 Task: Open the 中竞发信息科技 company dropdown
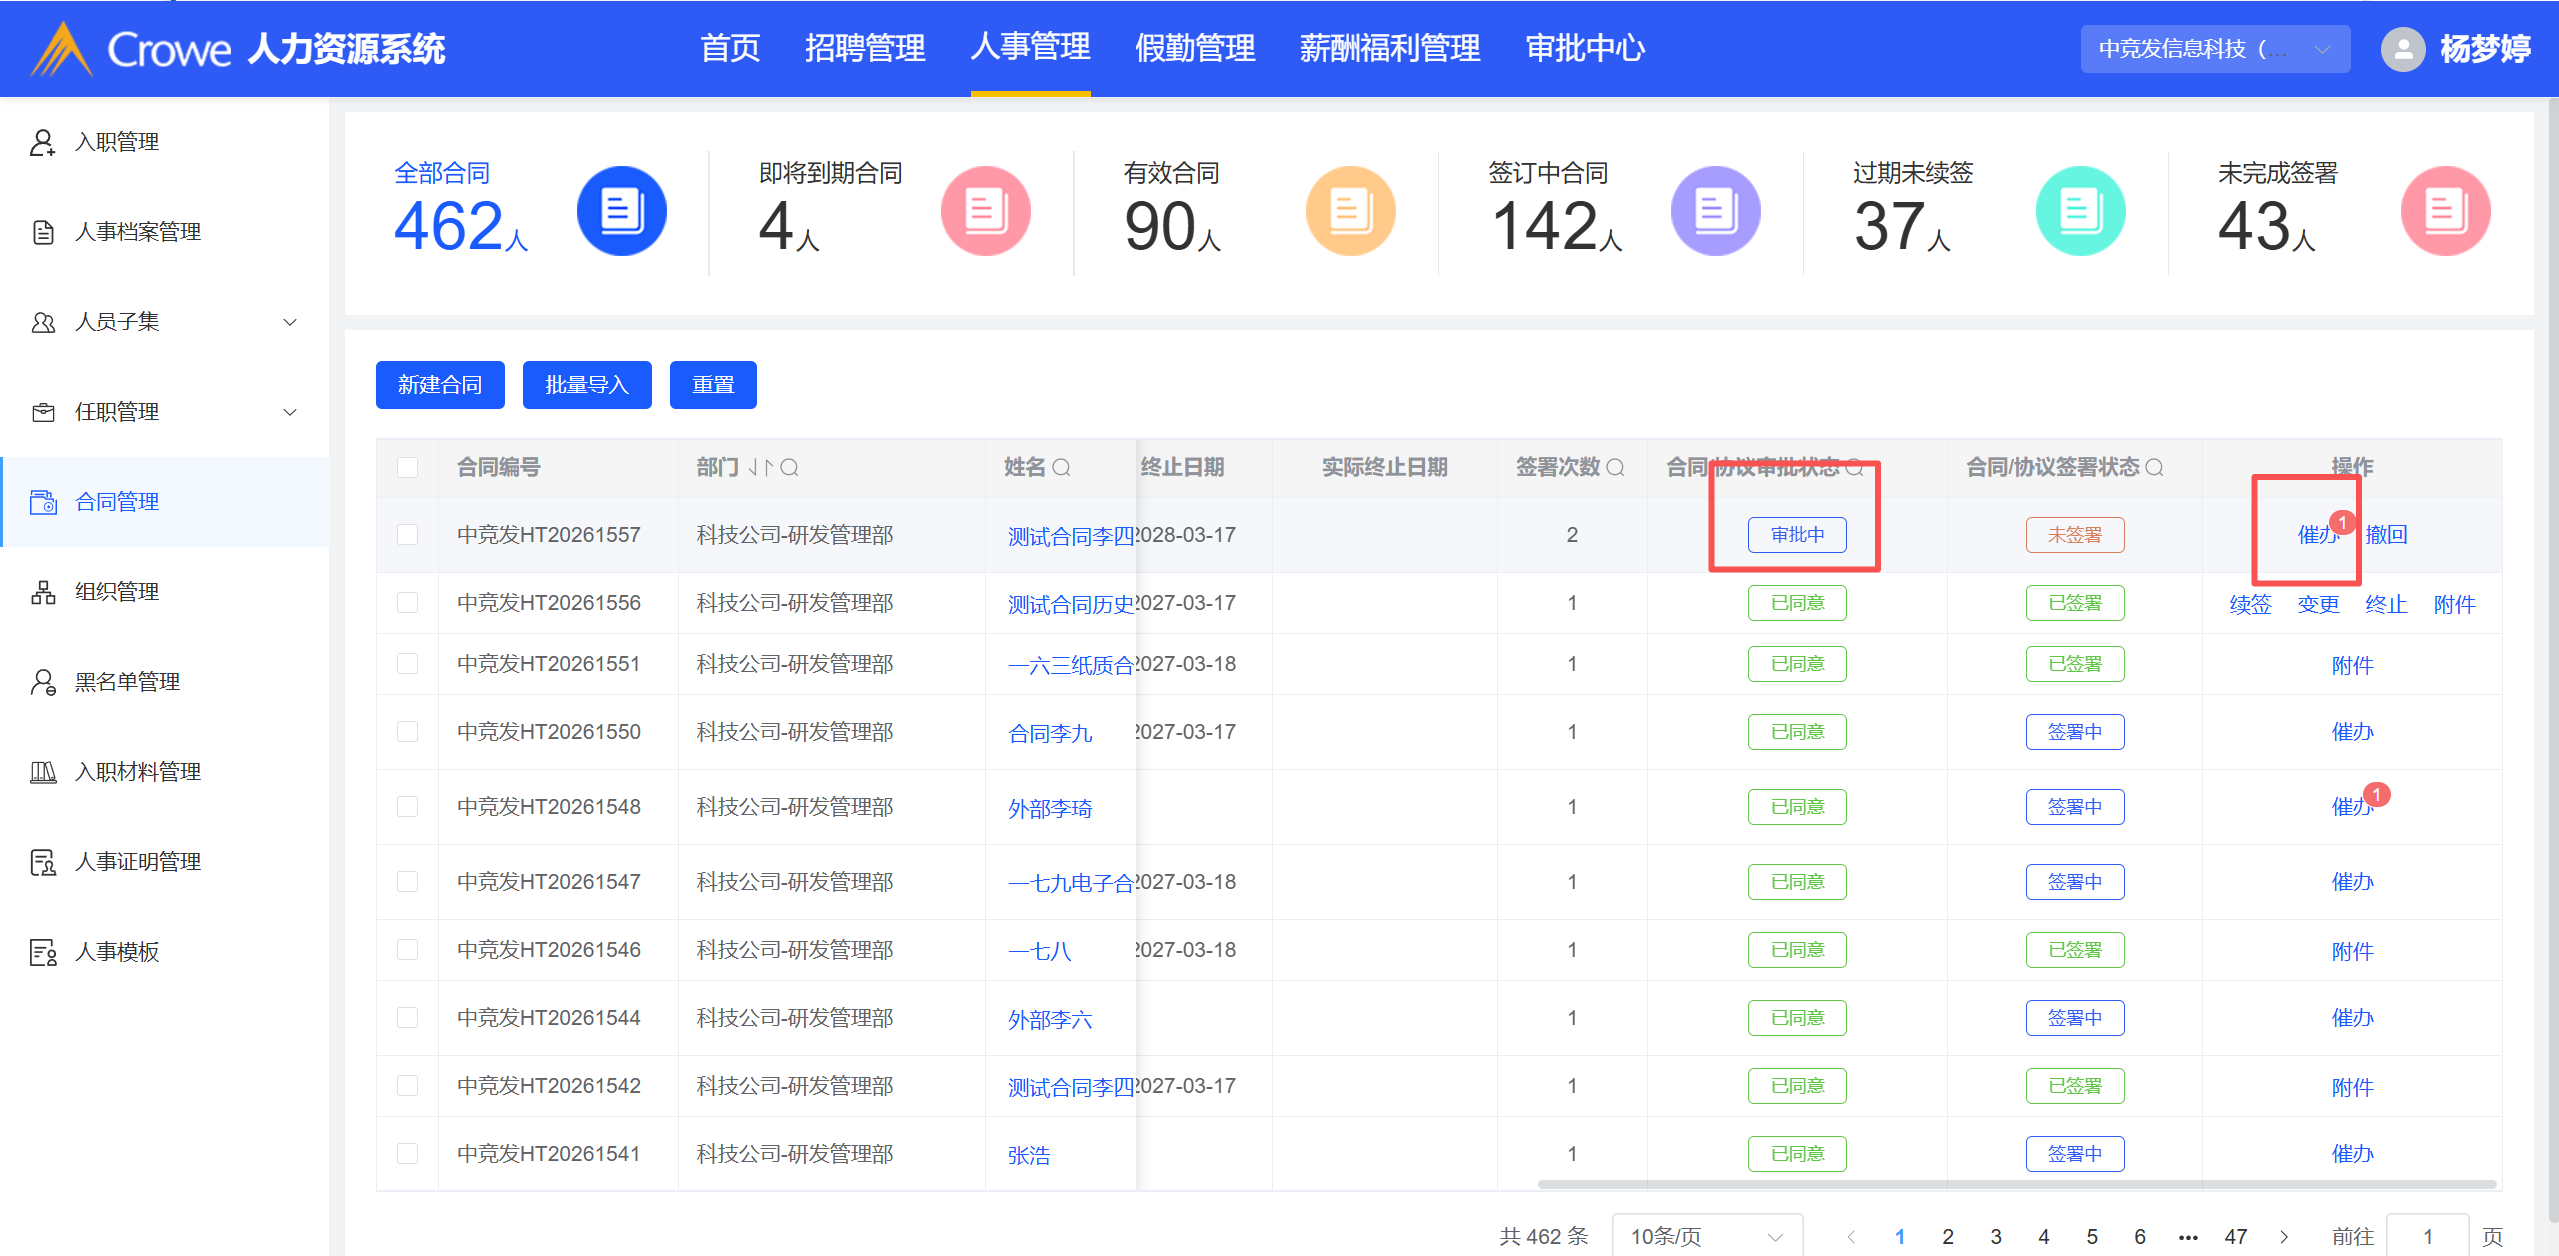[2214, 49]
